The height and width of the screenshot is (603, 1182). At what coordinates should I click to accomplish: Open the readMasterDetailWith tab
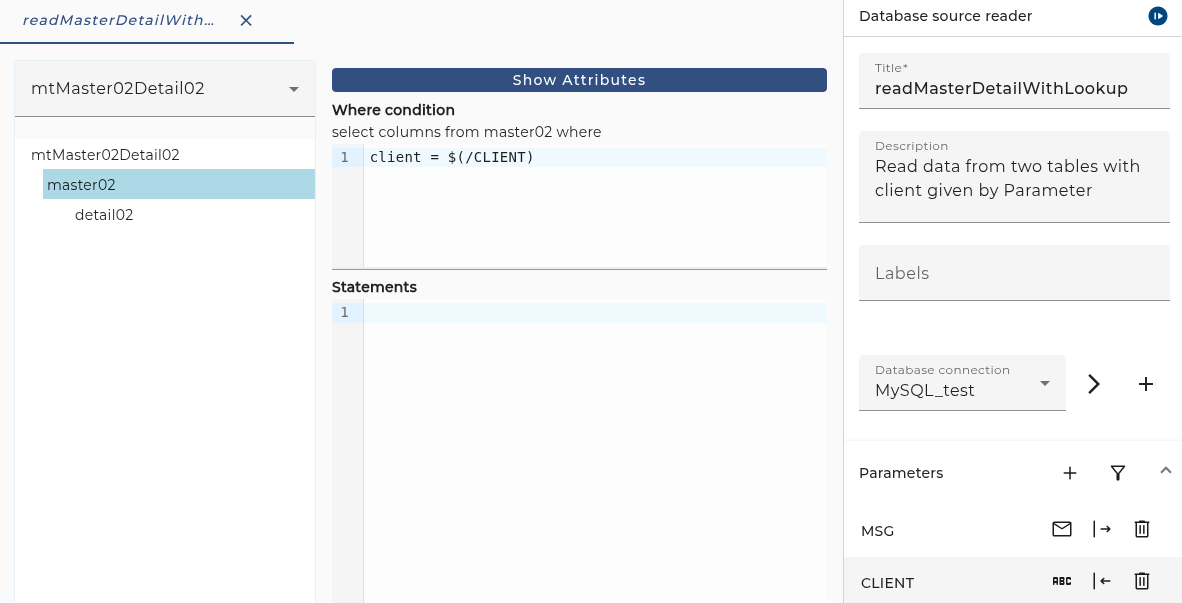coord(118,20)
